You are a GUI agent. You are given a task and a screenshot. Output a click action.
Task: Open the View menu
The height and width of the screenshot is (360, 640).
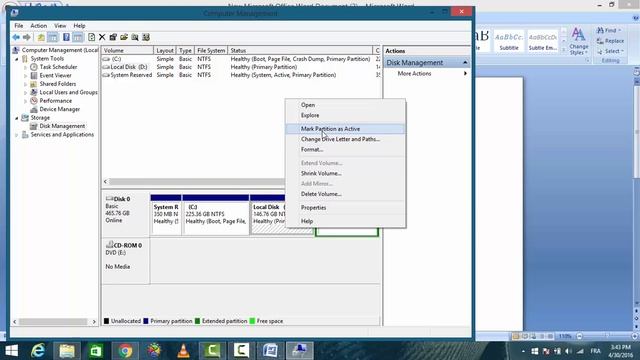(60, 26)
